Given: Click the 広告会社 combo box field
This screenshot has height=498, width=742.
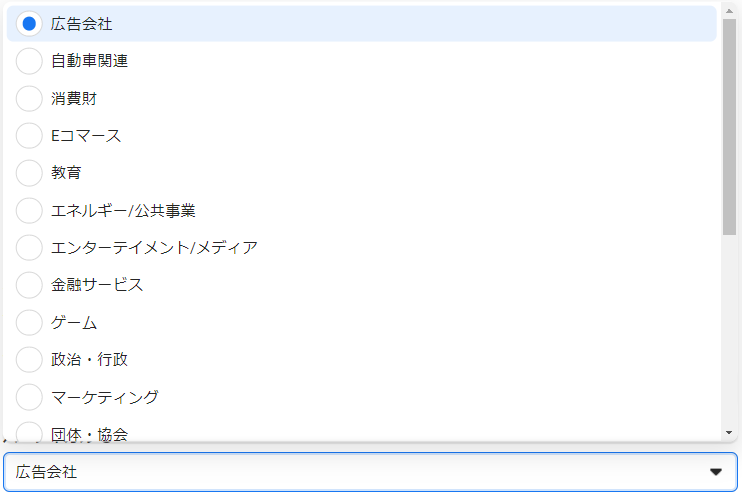Looking at the screenshot, I should tap(350, 472).
